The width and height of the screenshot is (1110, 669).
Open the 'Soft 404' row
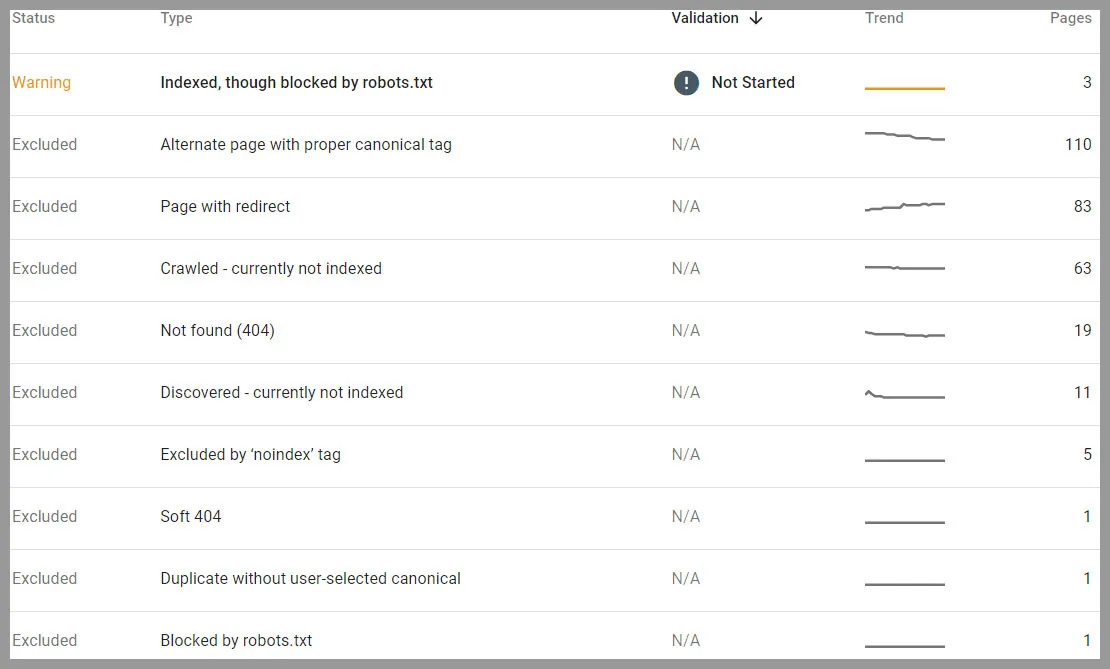(x=555, y=518)
